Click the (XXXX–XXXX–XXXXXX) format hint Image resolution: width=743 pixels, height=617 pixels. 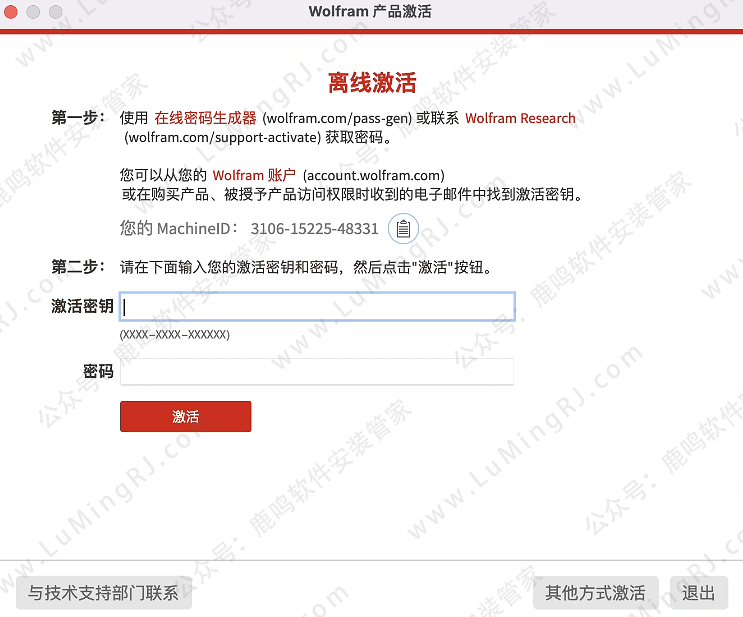(175, 335)
